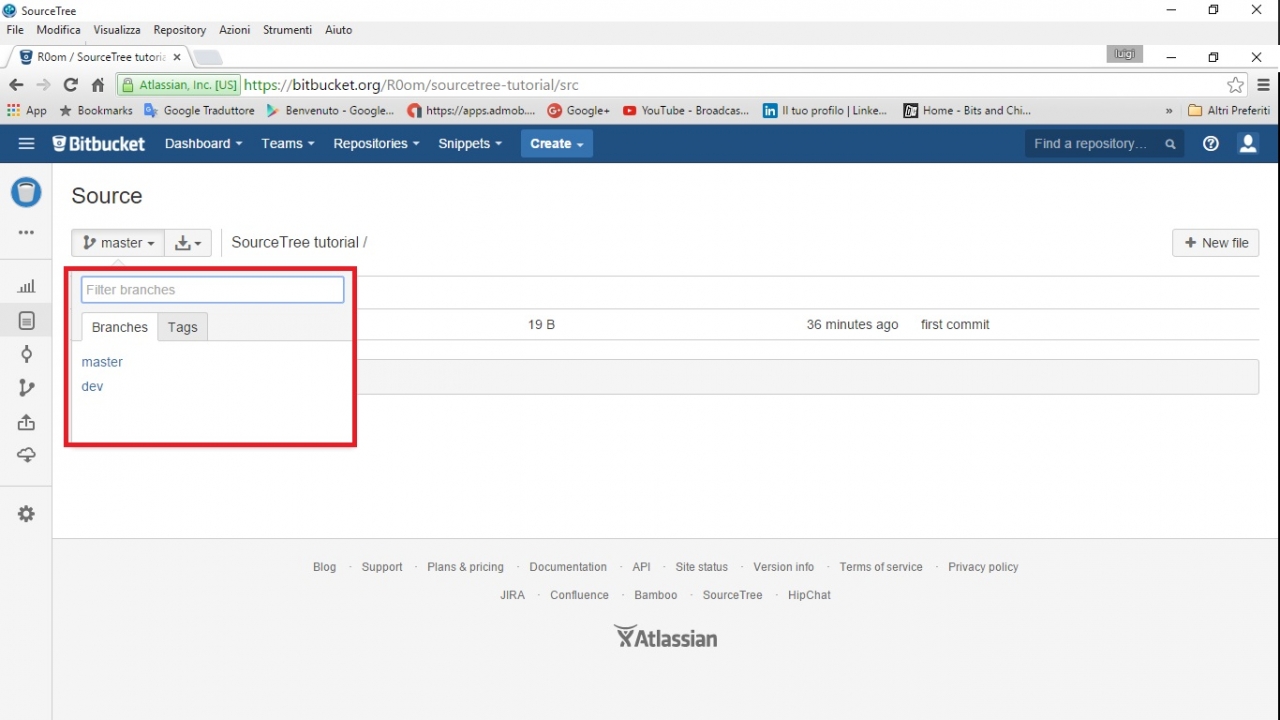This screenshot has width=1280, height=720.
Task: Open the Snippets dropdown
Action: tap(470, 144)
